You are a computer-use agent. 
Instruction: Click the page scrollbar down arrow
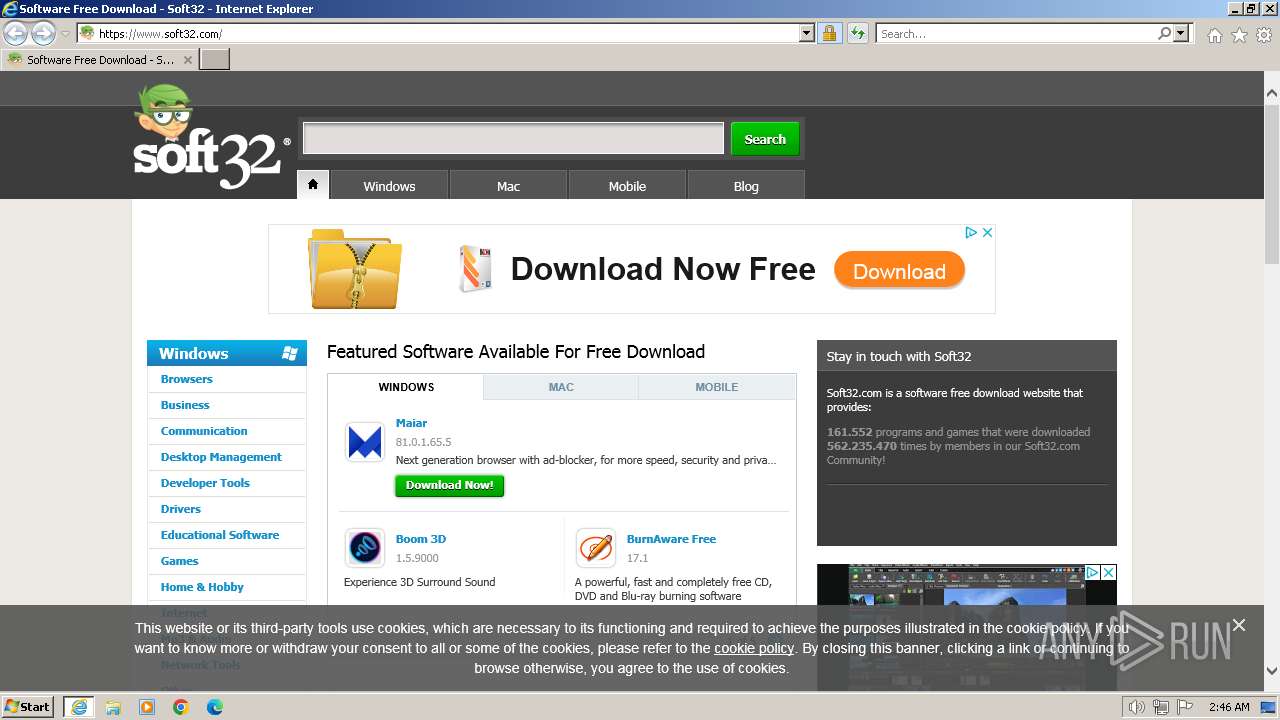pos(1272,671)
